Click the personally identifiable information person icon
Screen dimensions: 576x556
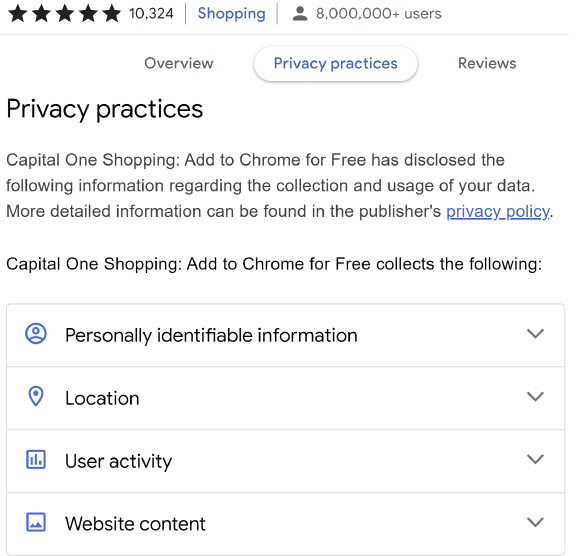[x=36, y=333]
